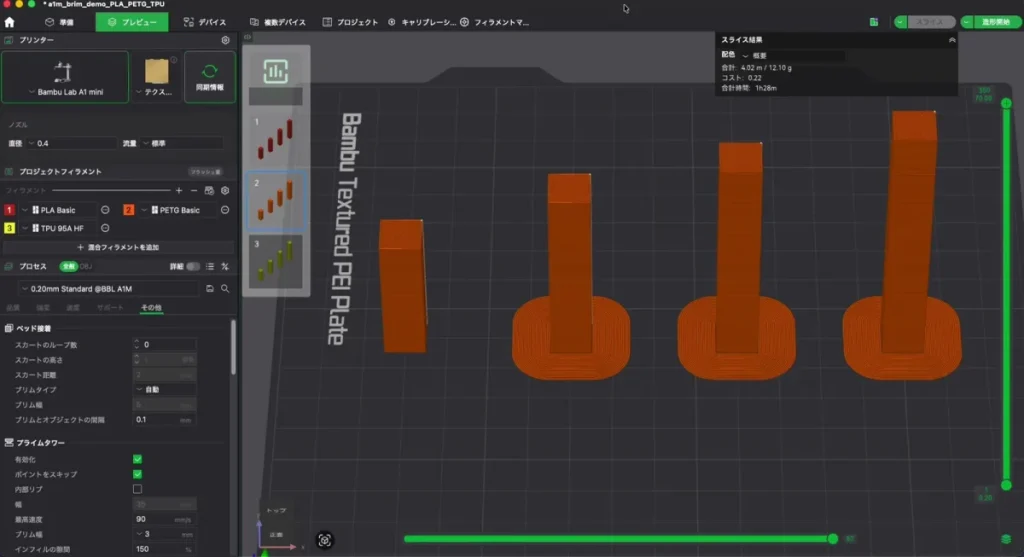Uncheck the skip points checkbox
This screenshot has height=557, width=1024.
[x=137, y=474]
